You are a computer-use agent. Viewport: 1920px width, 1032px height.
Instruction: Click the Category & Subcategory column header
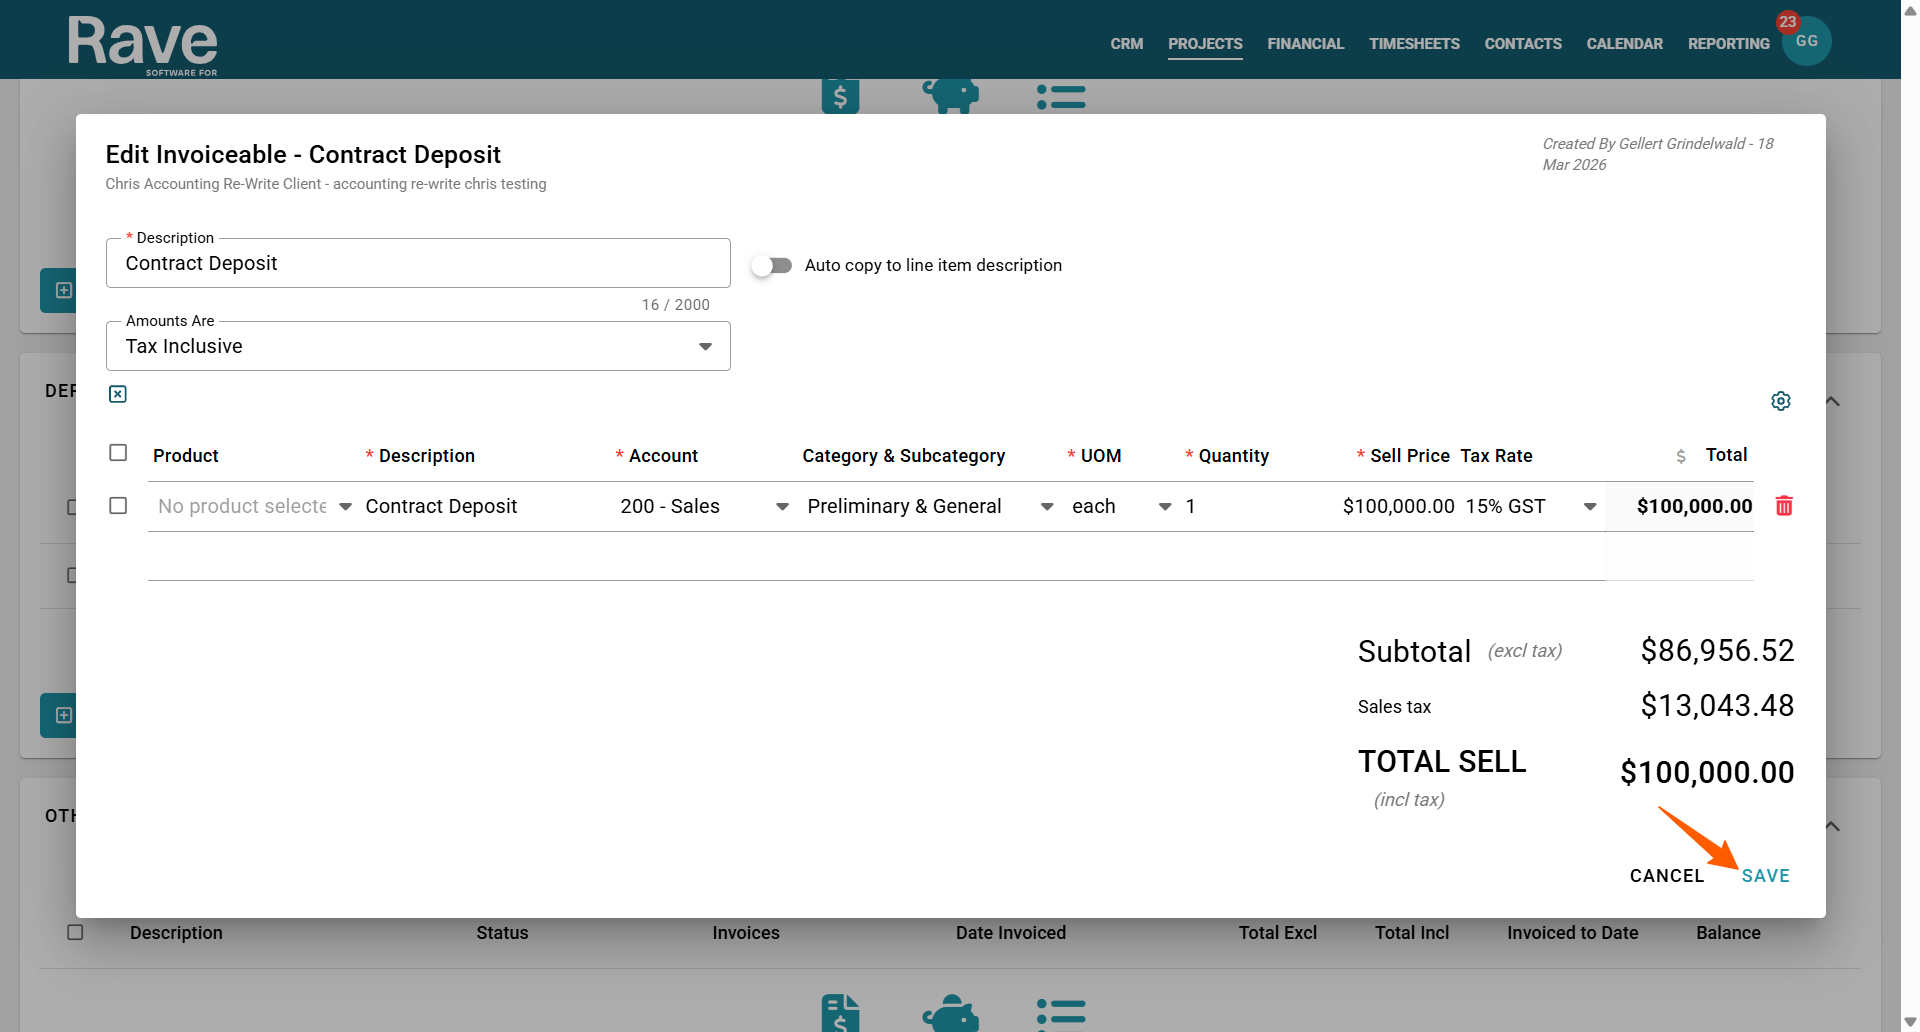[x=903, y=456]
